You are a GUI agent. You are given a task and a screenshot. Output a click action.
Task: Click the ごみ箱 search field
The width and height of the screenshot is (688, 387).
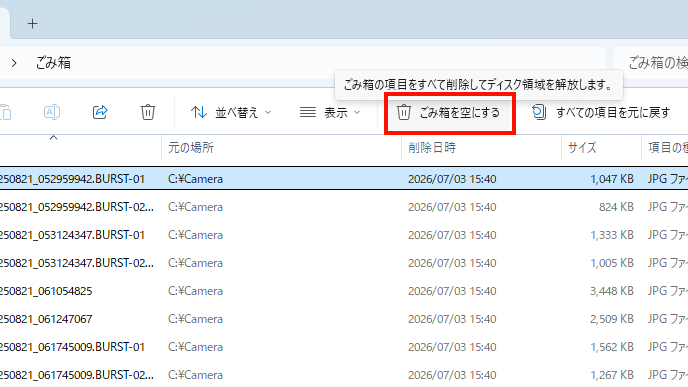651,63
